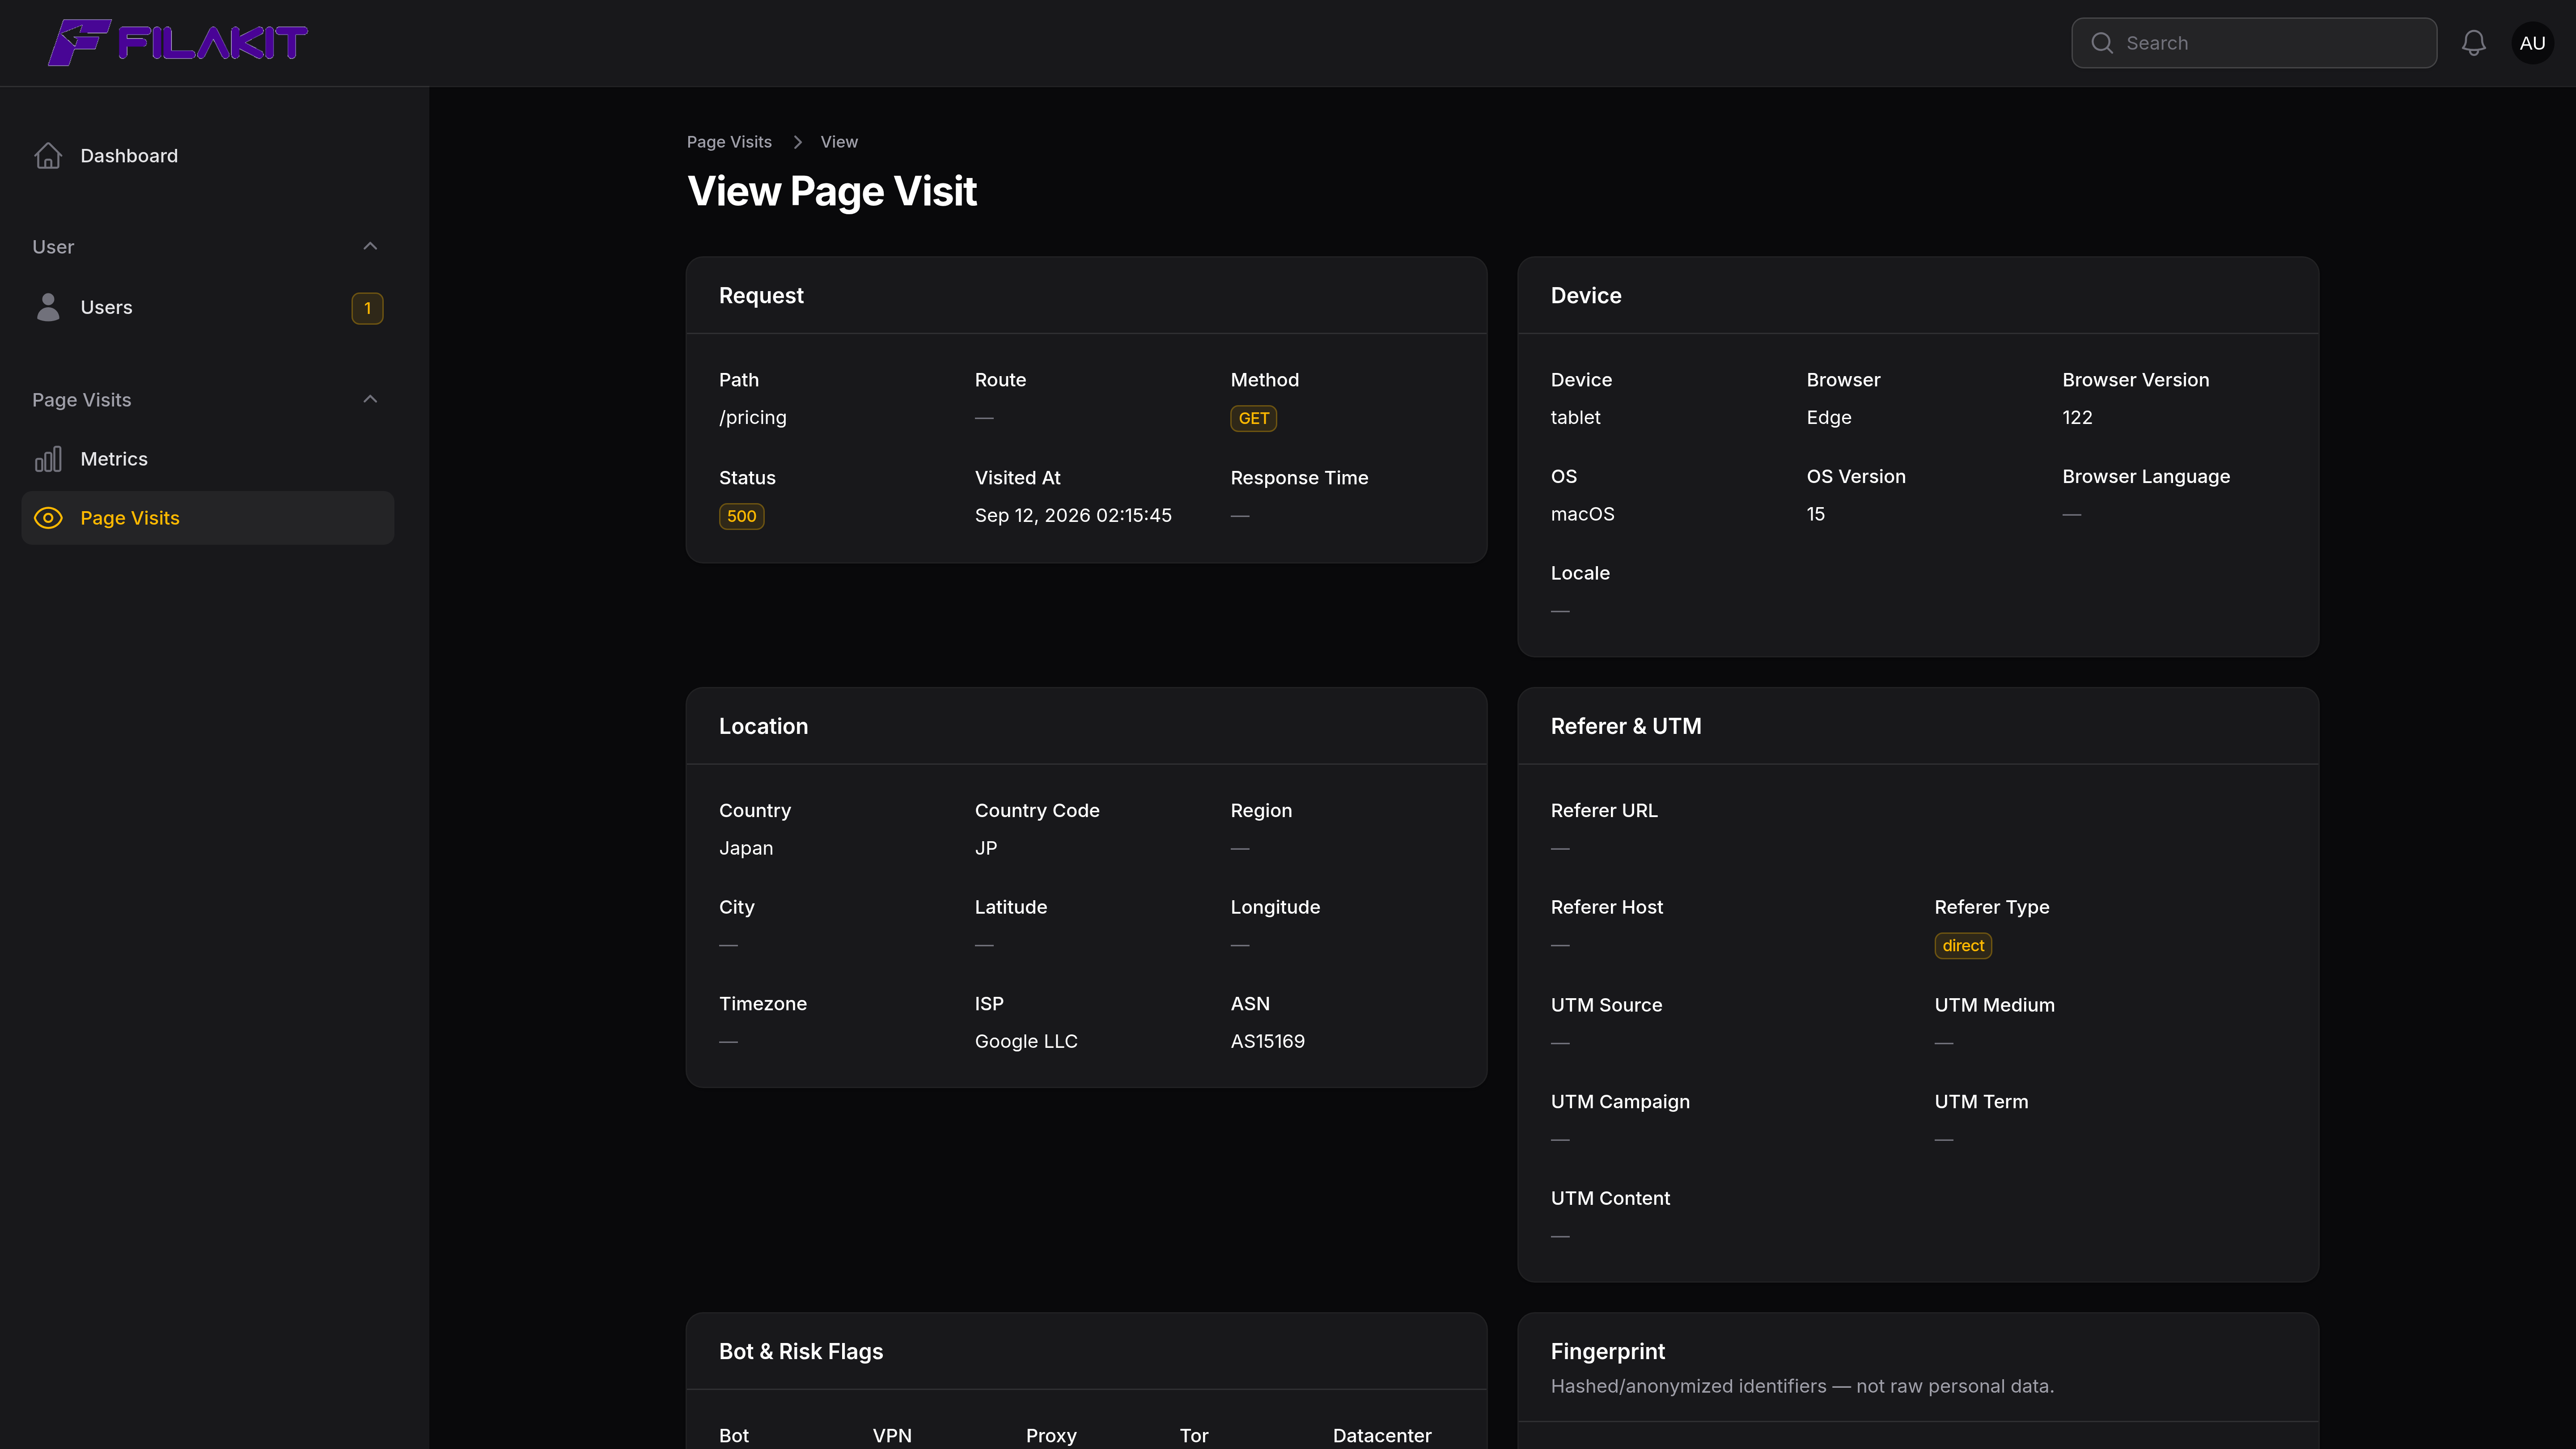Click the Metrics bar chart icon
2576x1449 pixels.
48,459
